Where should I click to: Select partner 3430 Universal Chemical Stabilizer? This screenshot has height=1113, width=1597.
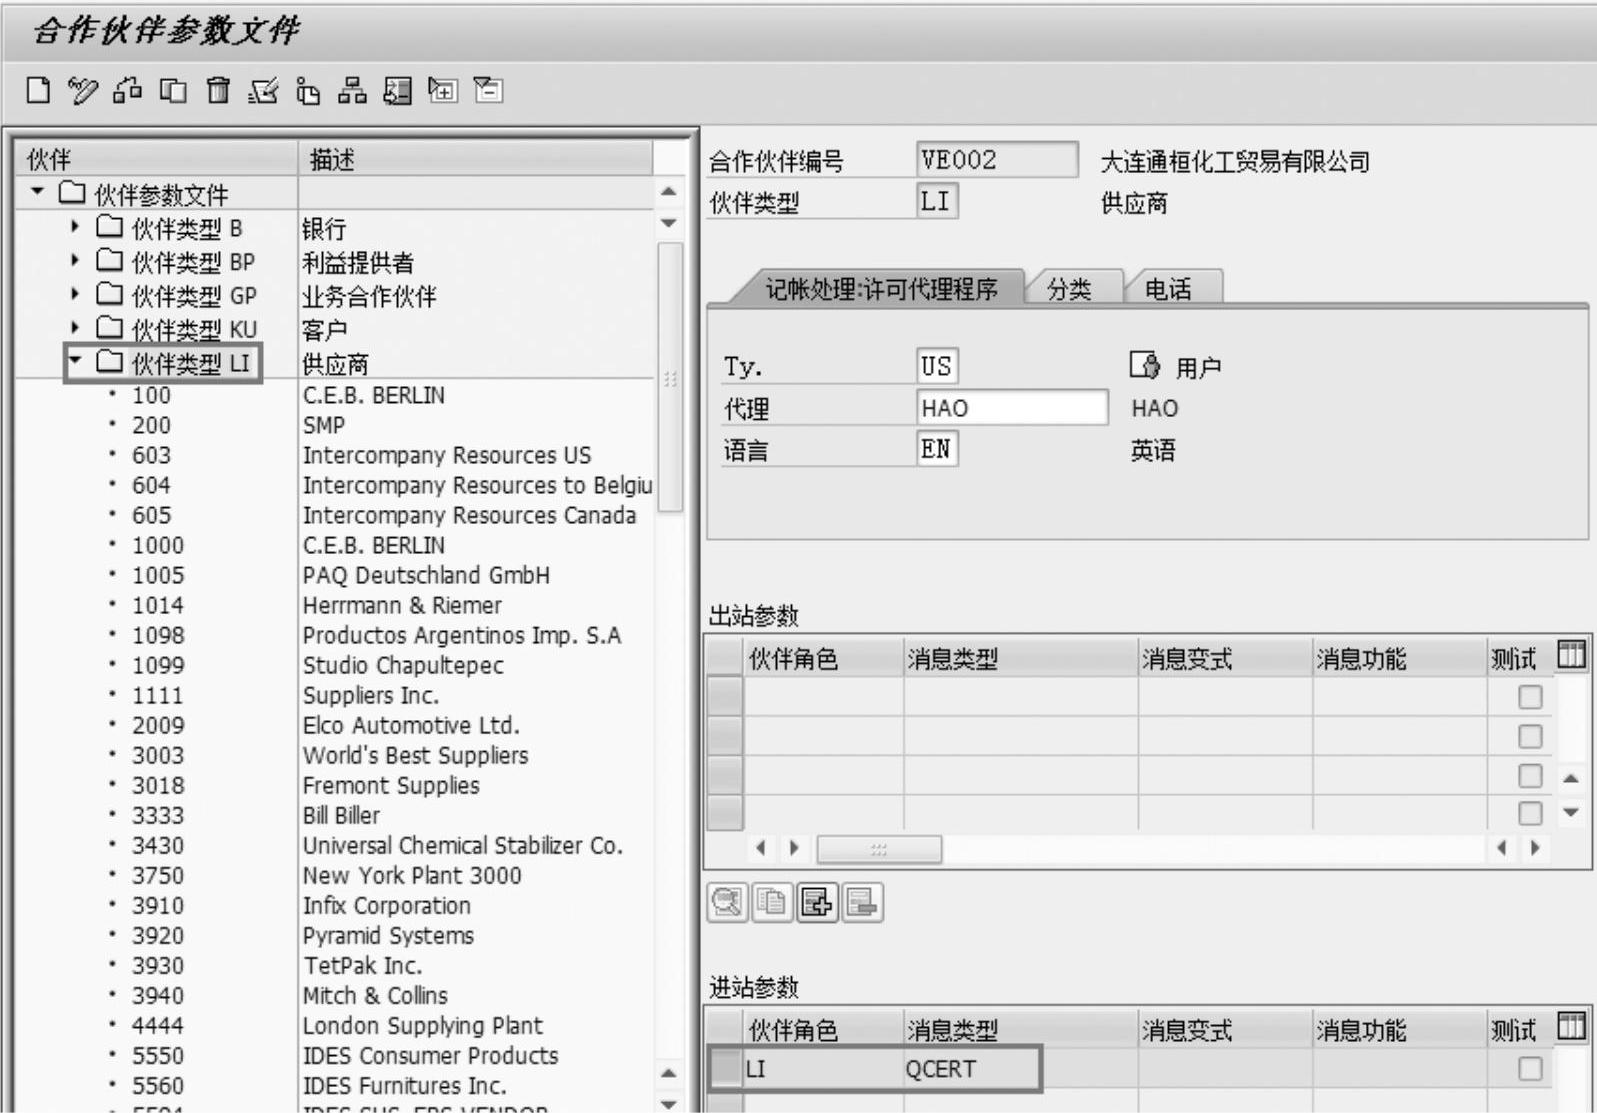(x=158, y=846)
